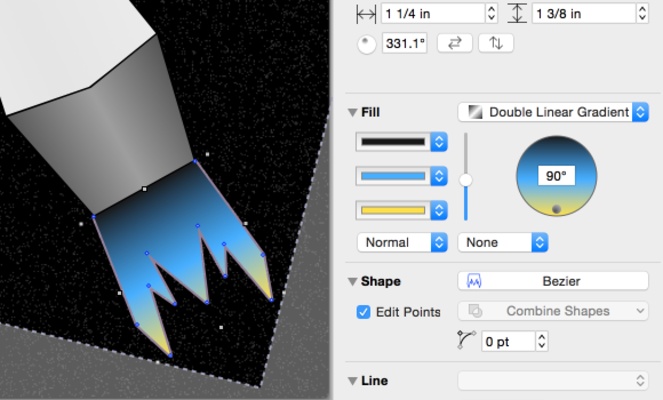Uncheck the Edit Points checkbox

pos(363,312)
